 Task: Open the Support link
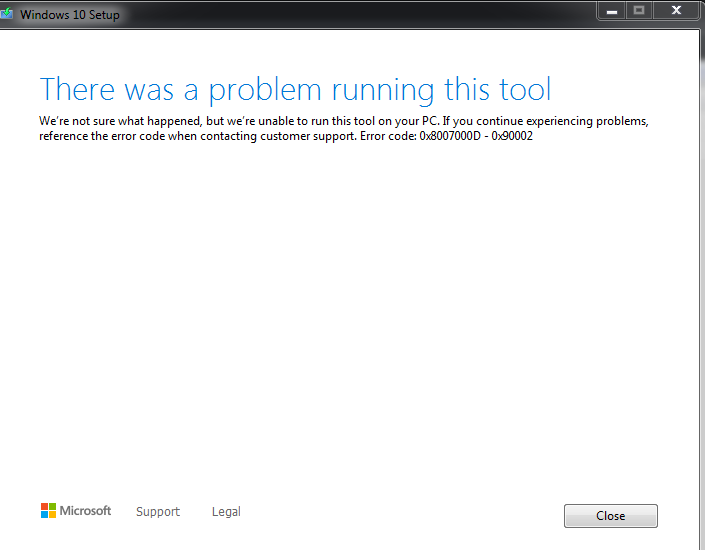click(x=158, y=512)
